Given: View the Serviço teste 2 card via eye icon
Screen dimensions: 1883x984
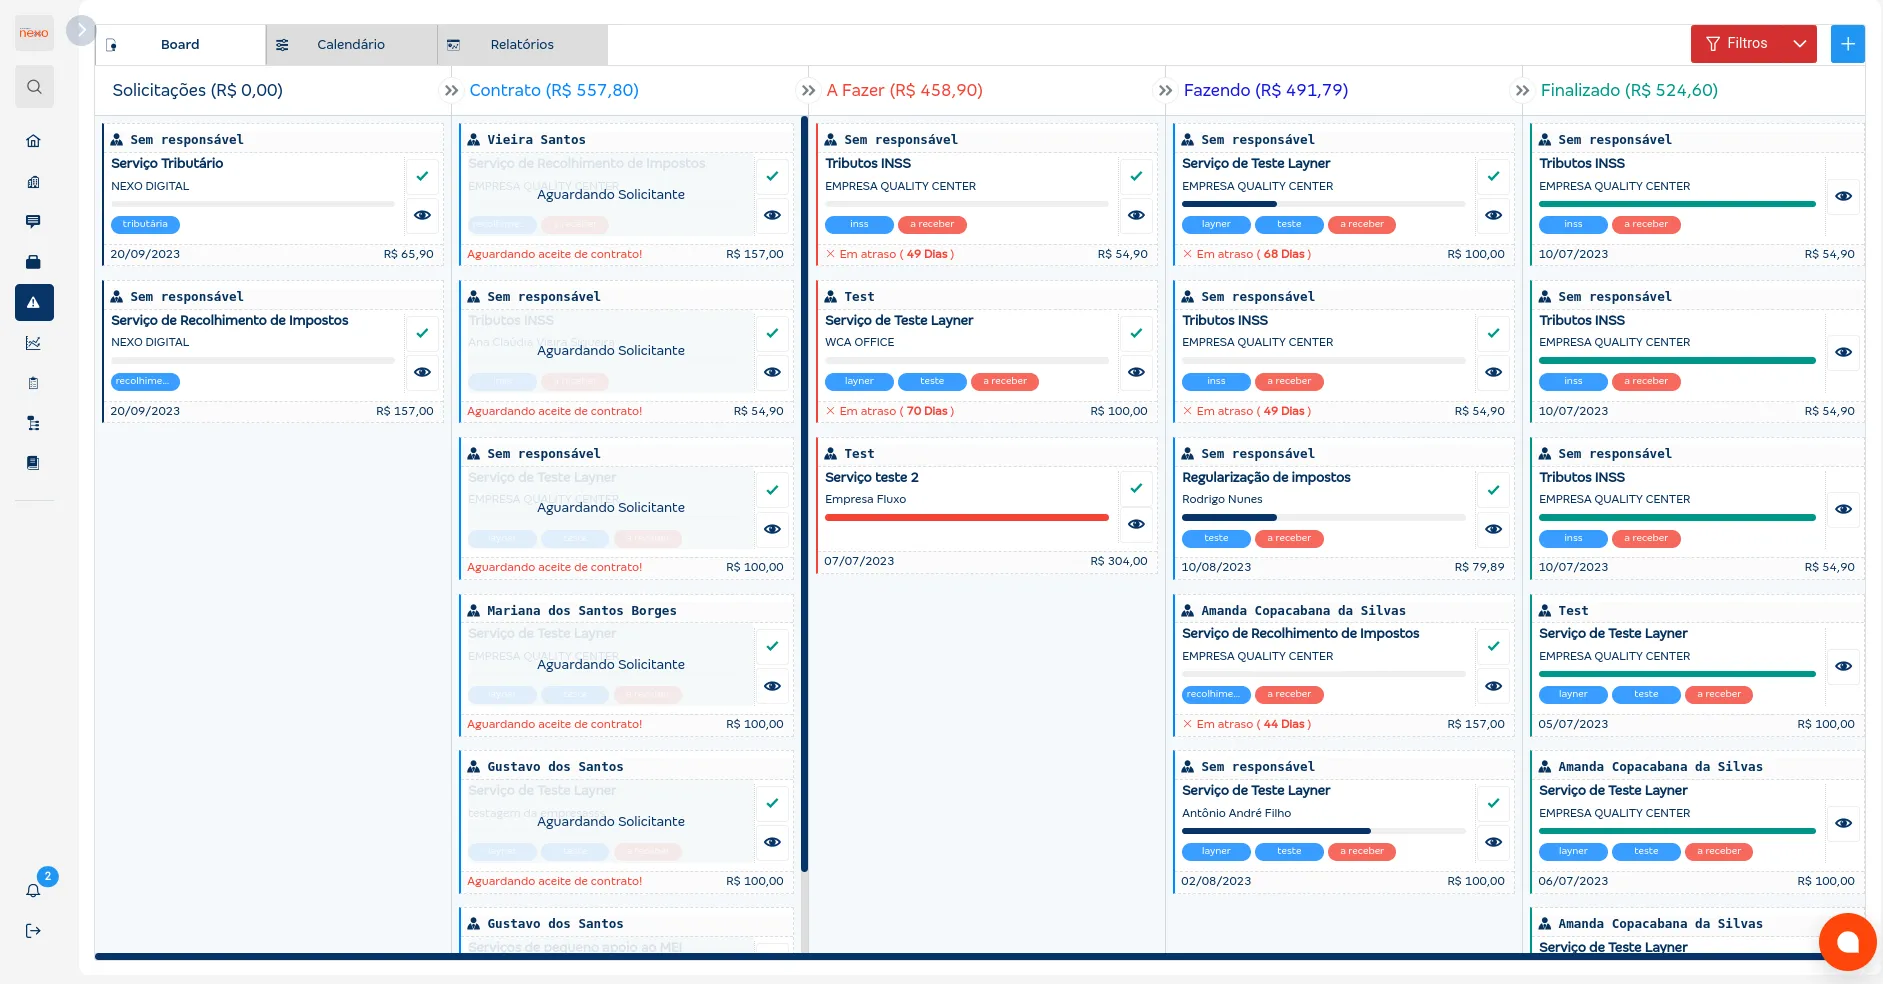Looking at the screenshot, I should pos(1136,524).
